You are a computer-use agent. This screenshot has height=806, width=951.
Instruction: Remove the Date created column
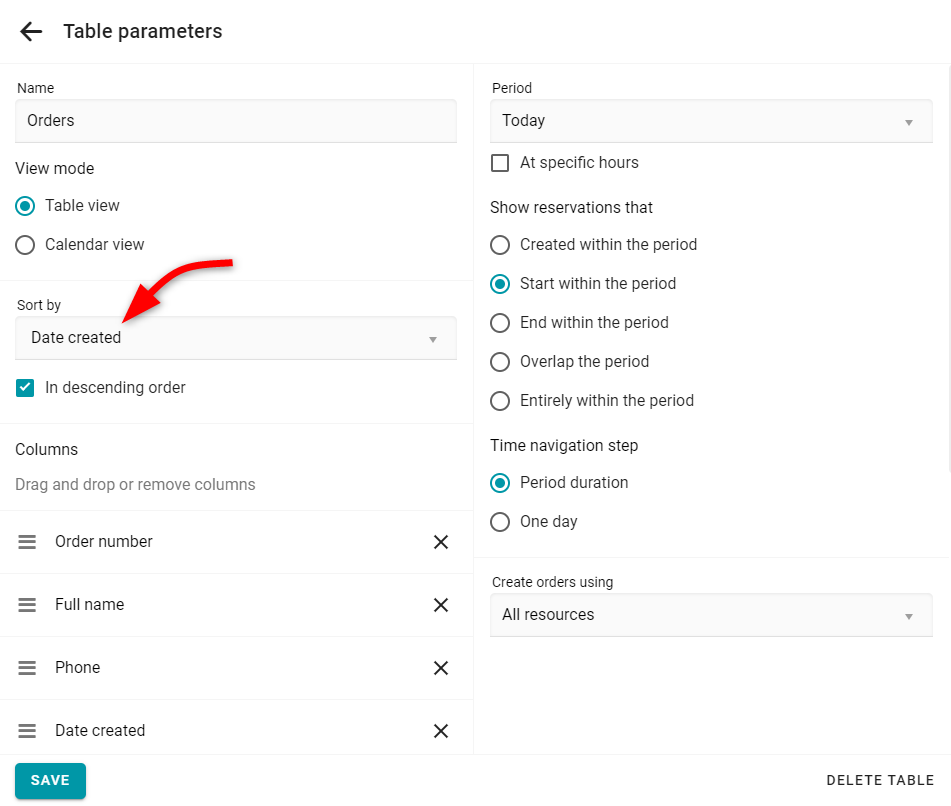441,731
